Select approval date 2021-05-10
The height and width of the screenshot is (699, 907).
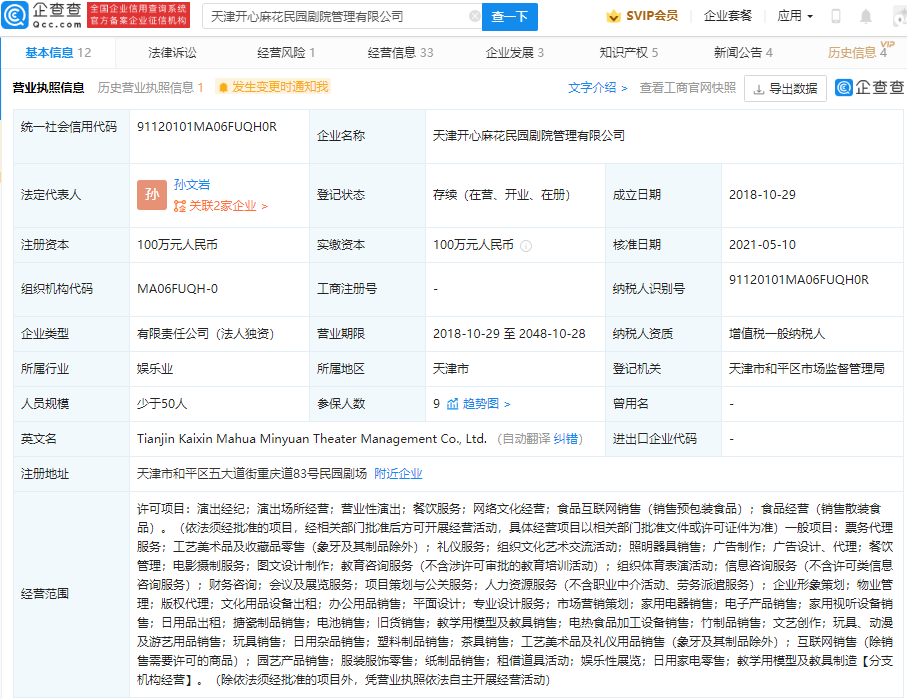tap(762, 245)
